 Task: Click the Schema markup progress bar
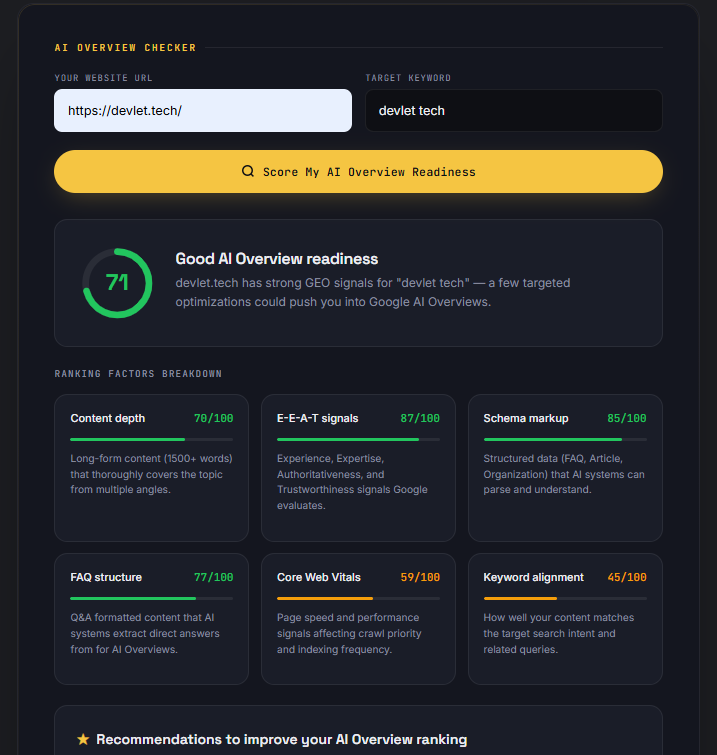pyautogui.click(x=565, y=439)
